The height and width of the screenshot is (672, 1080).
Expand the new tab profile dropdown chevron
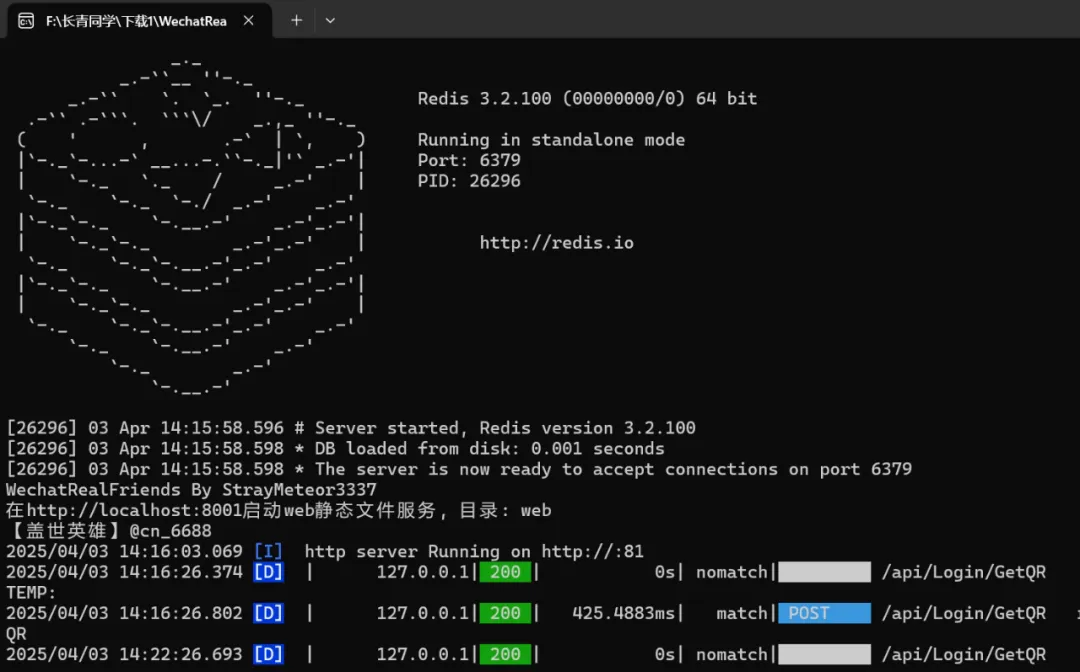(330, 20)
